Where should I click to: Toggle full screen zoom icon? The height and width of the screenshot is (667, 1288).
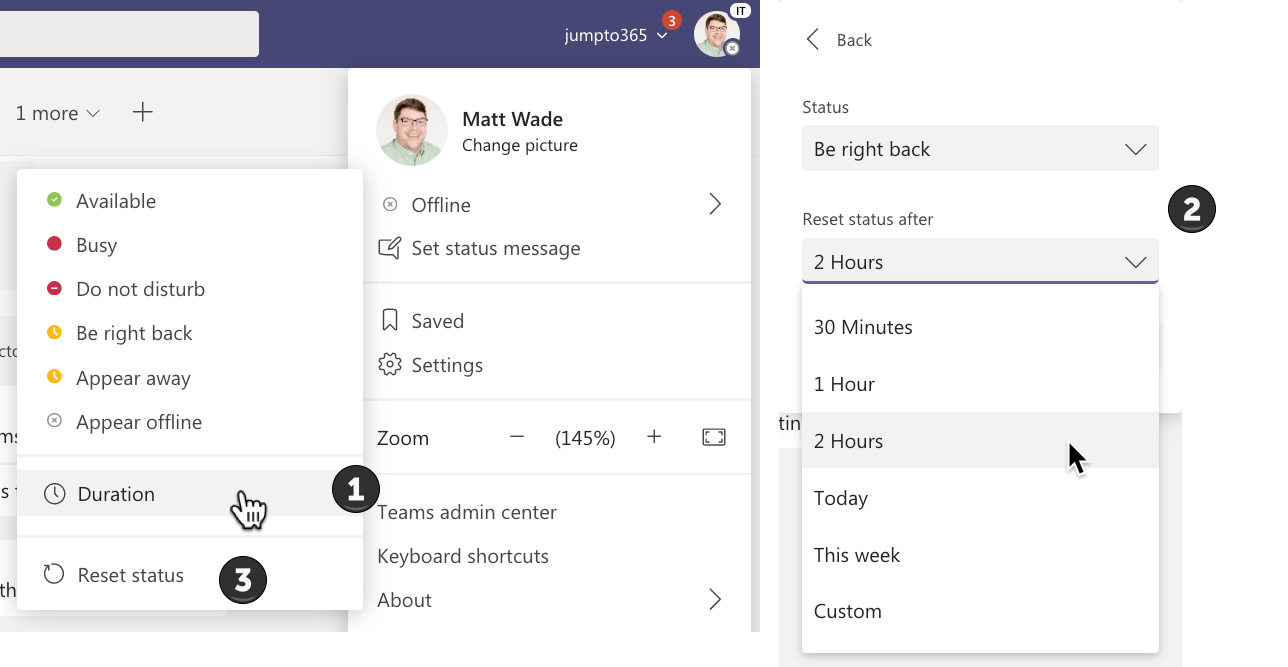click(x=714, y=437)
